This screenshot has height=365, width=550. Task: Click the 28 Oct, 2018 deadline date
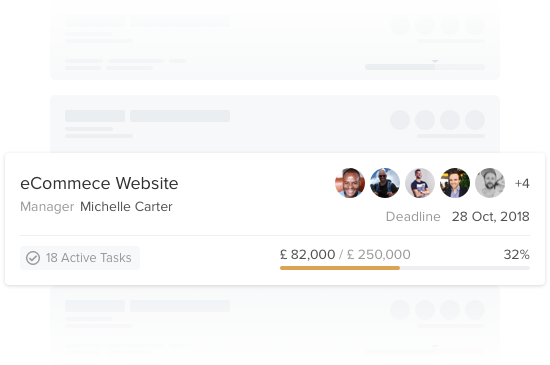pos(490,217)
